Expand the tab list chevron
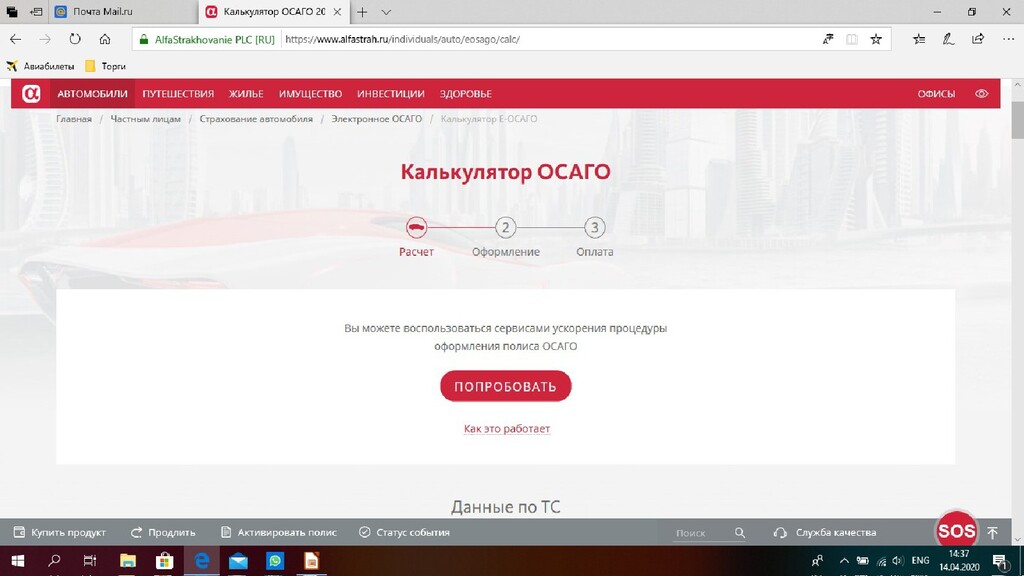This screenshot has width=1024, height=576. 386,12
